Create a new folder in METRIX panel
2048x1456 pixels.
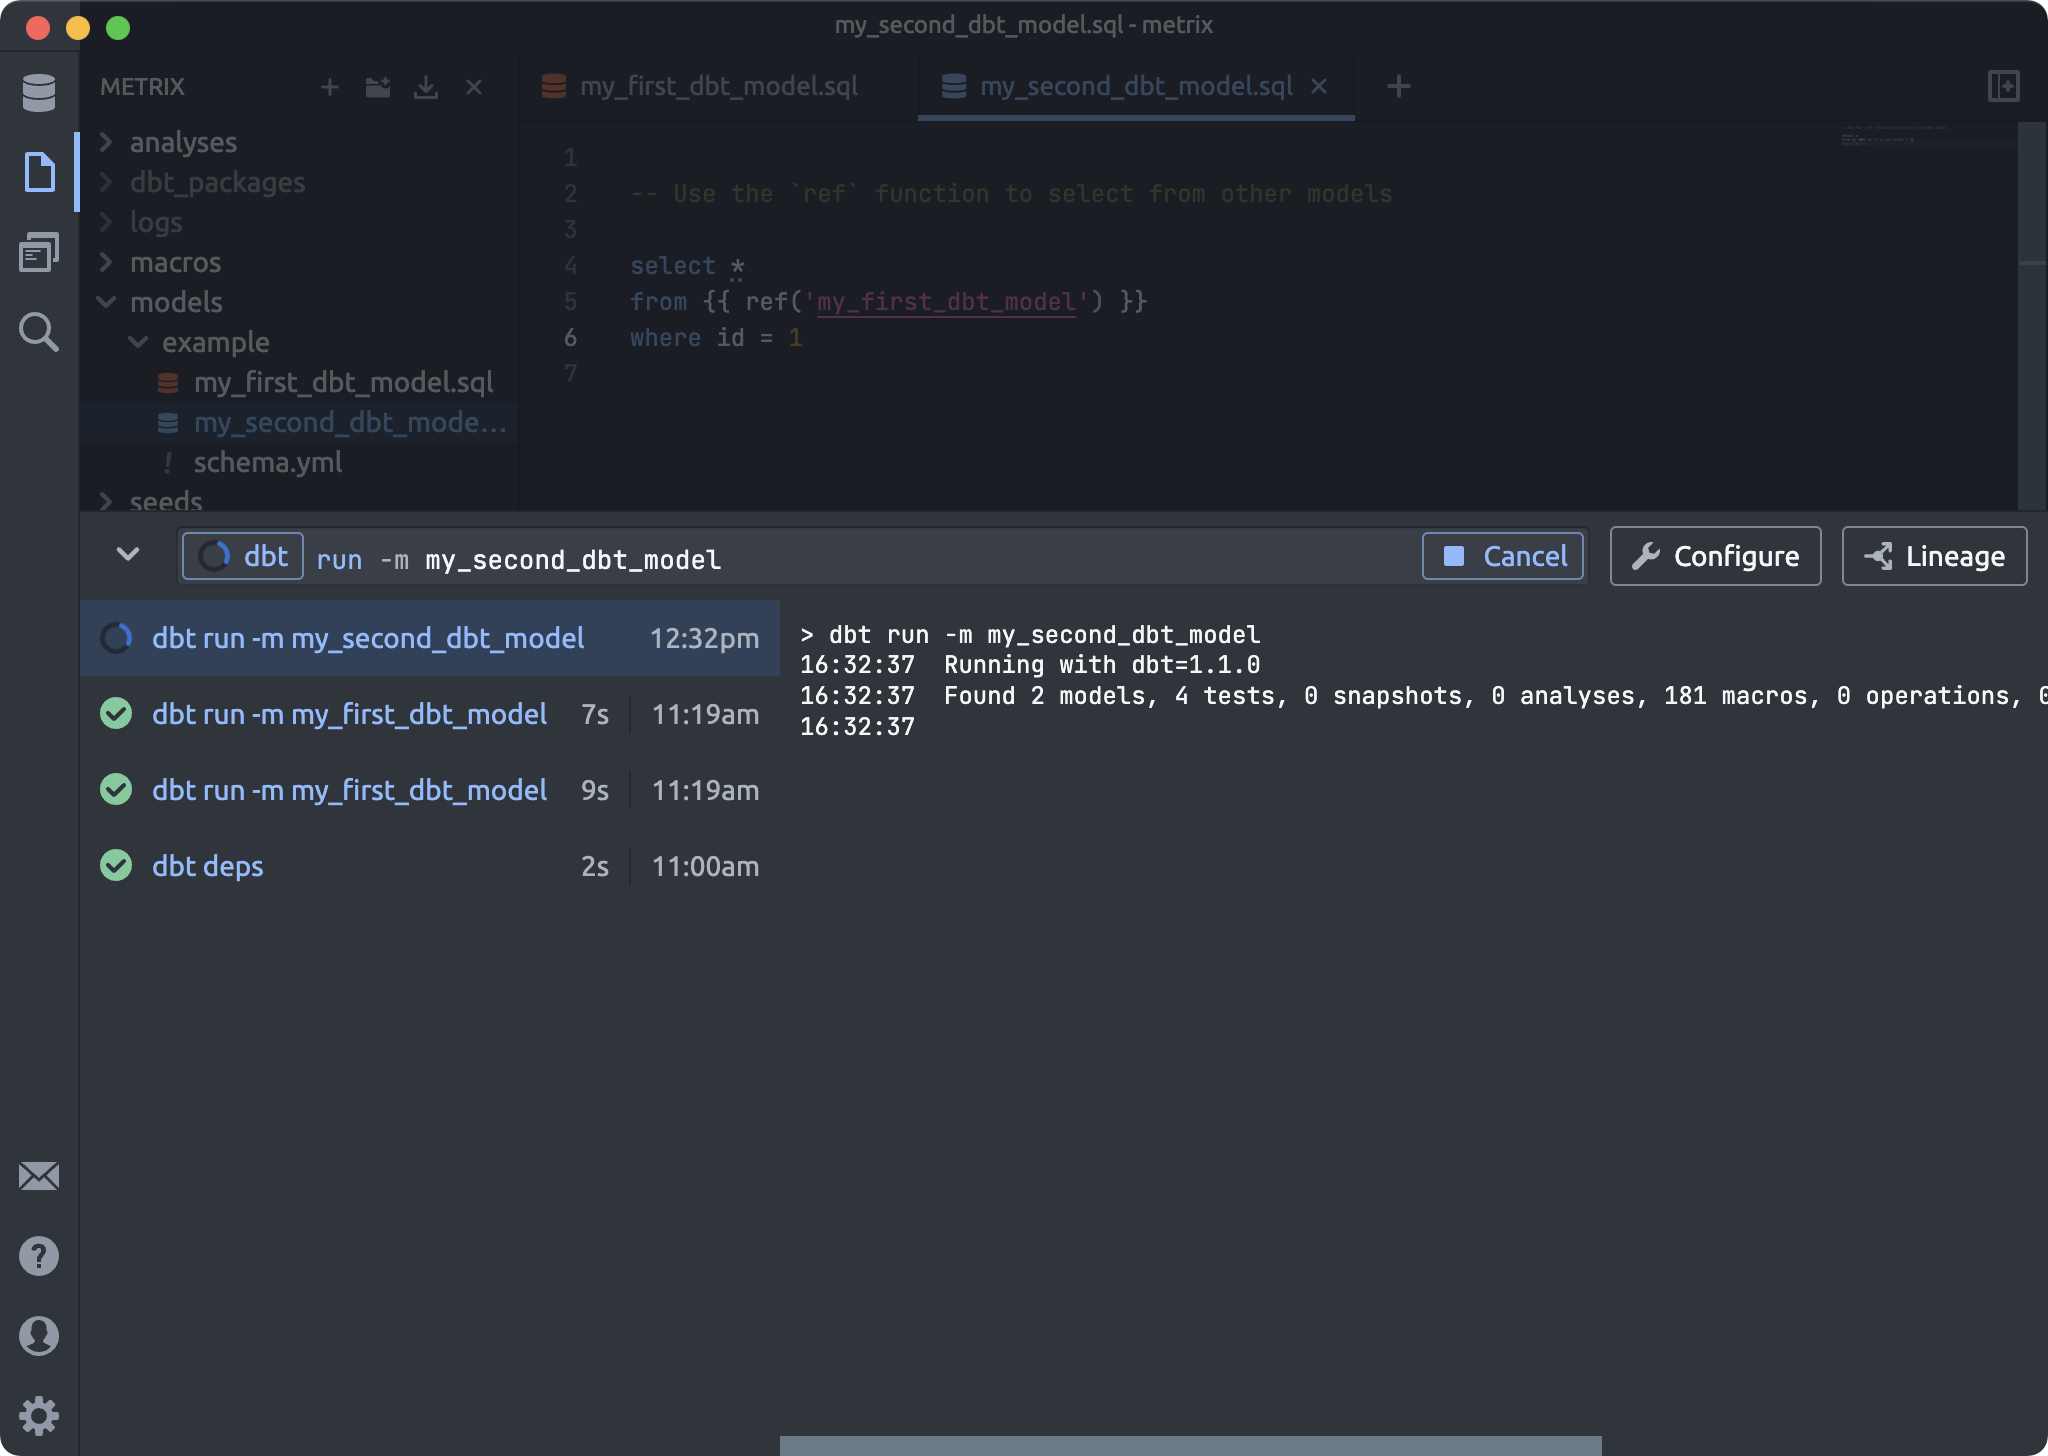click(x=378, y=88)
